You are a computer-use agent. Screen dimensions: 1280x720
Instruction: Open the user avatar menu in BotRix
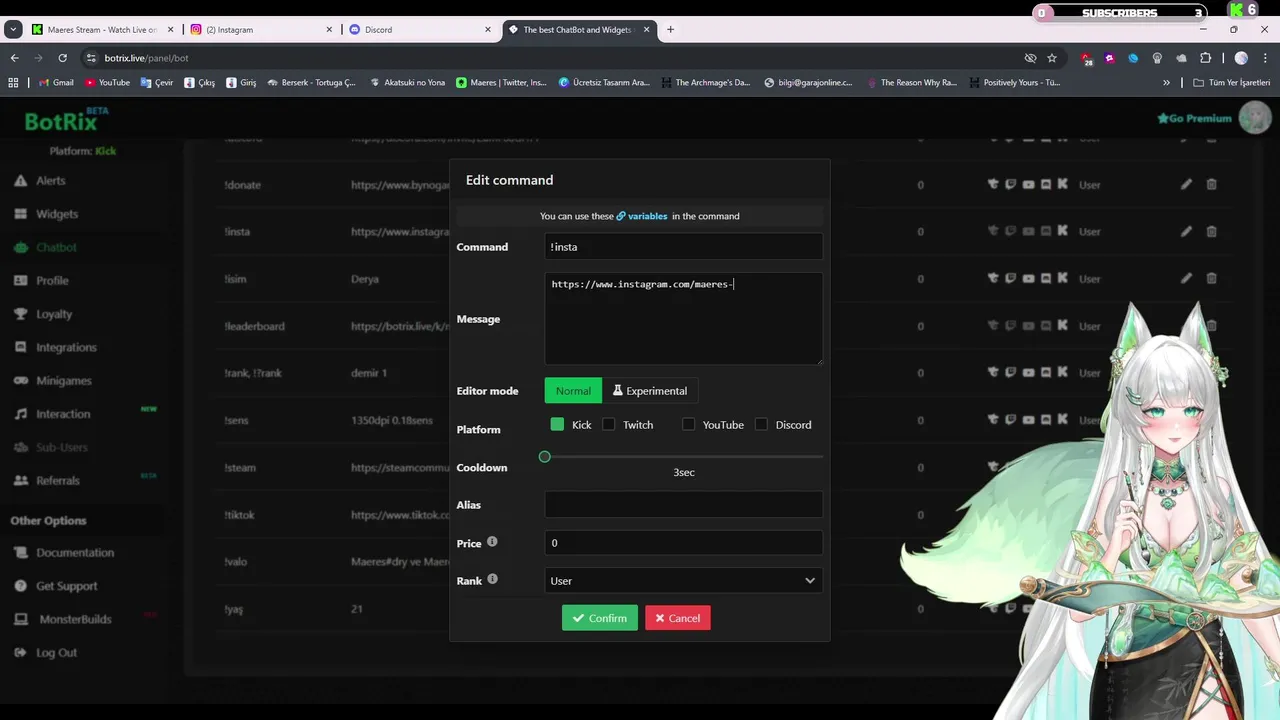pos(1254,118)
